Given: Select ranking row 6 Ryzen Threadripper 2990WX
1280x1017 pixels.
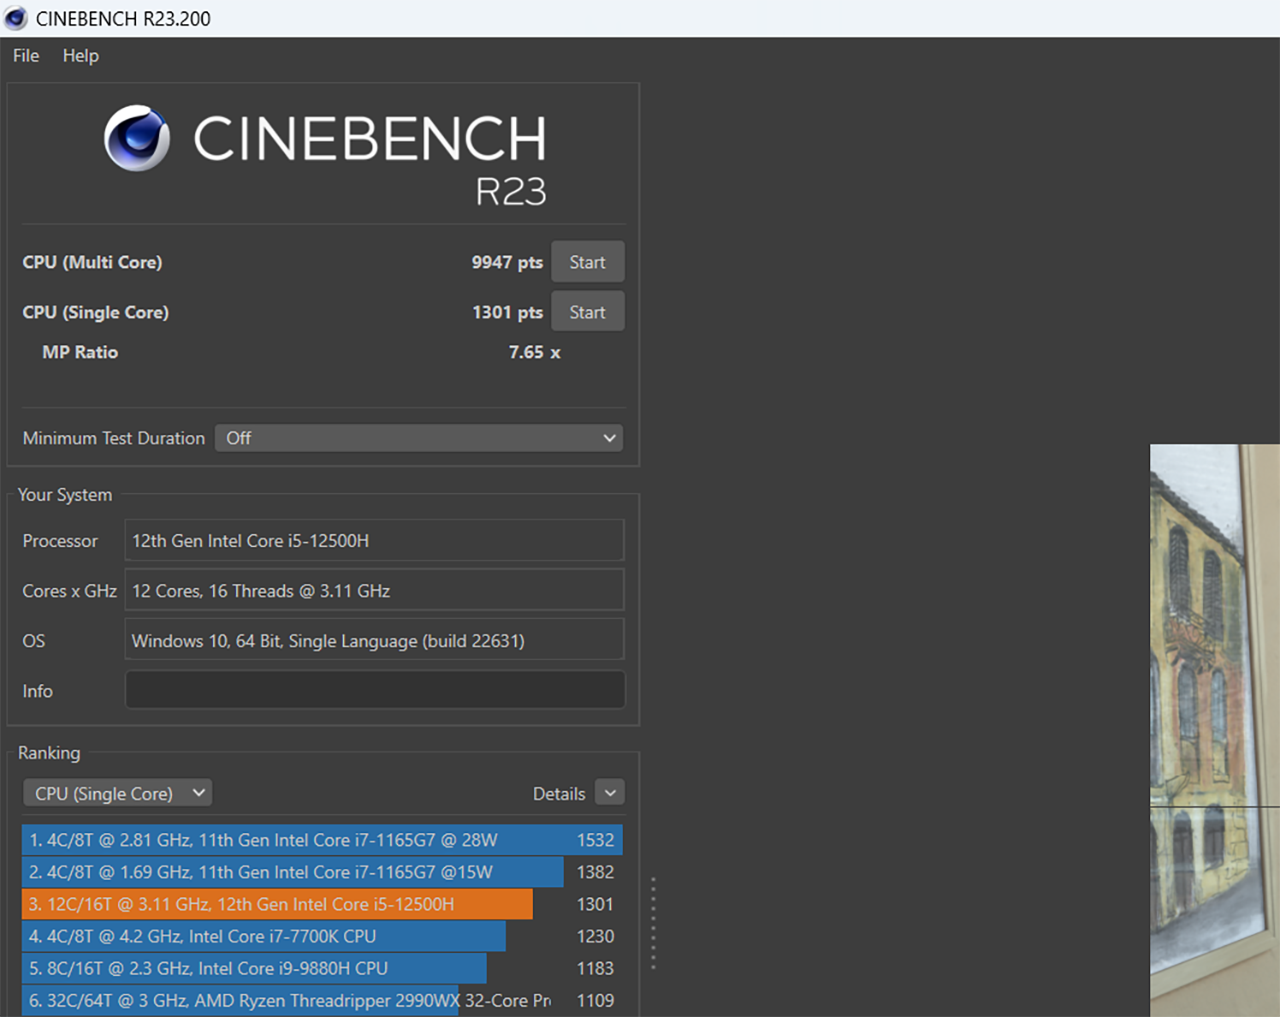Looking at the screenshot, I should 322,1000.
